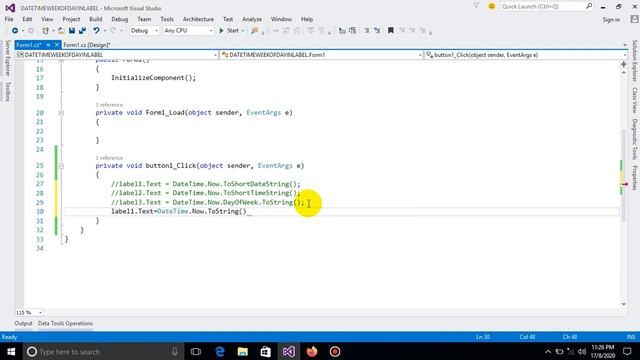Viewport: 640px width, 360px height.
Task: Open the Debug configuration dropdown
Action: [144, 31]
